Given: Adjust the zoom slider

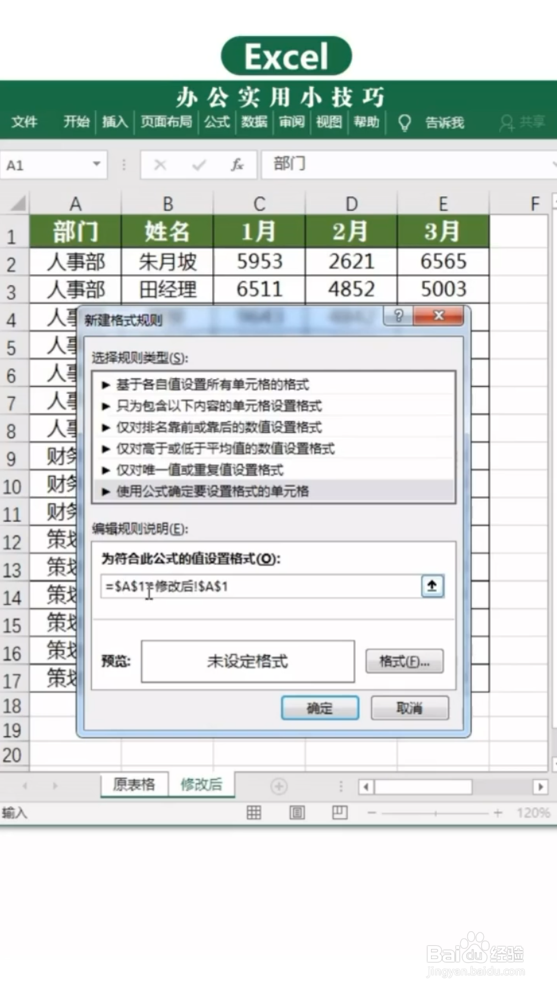Looking at the screenshot, I should (435, 813).
